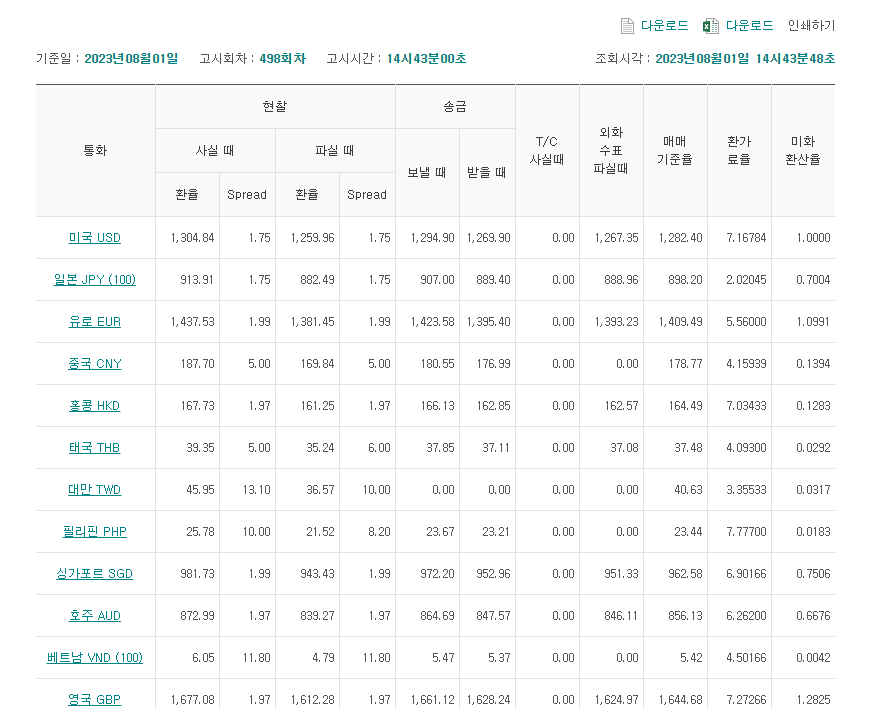Click the 받을 때 column header
889x708 pixels.
(487, 172)
